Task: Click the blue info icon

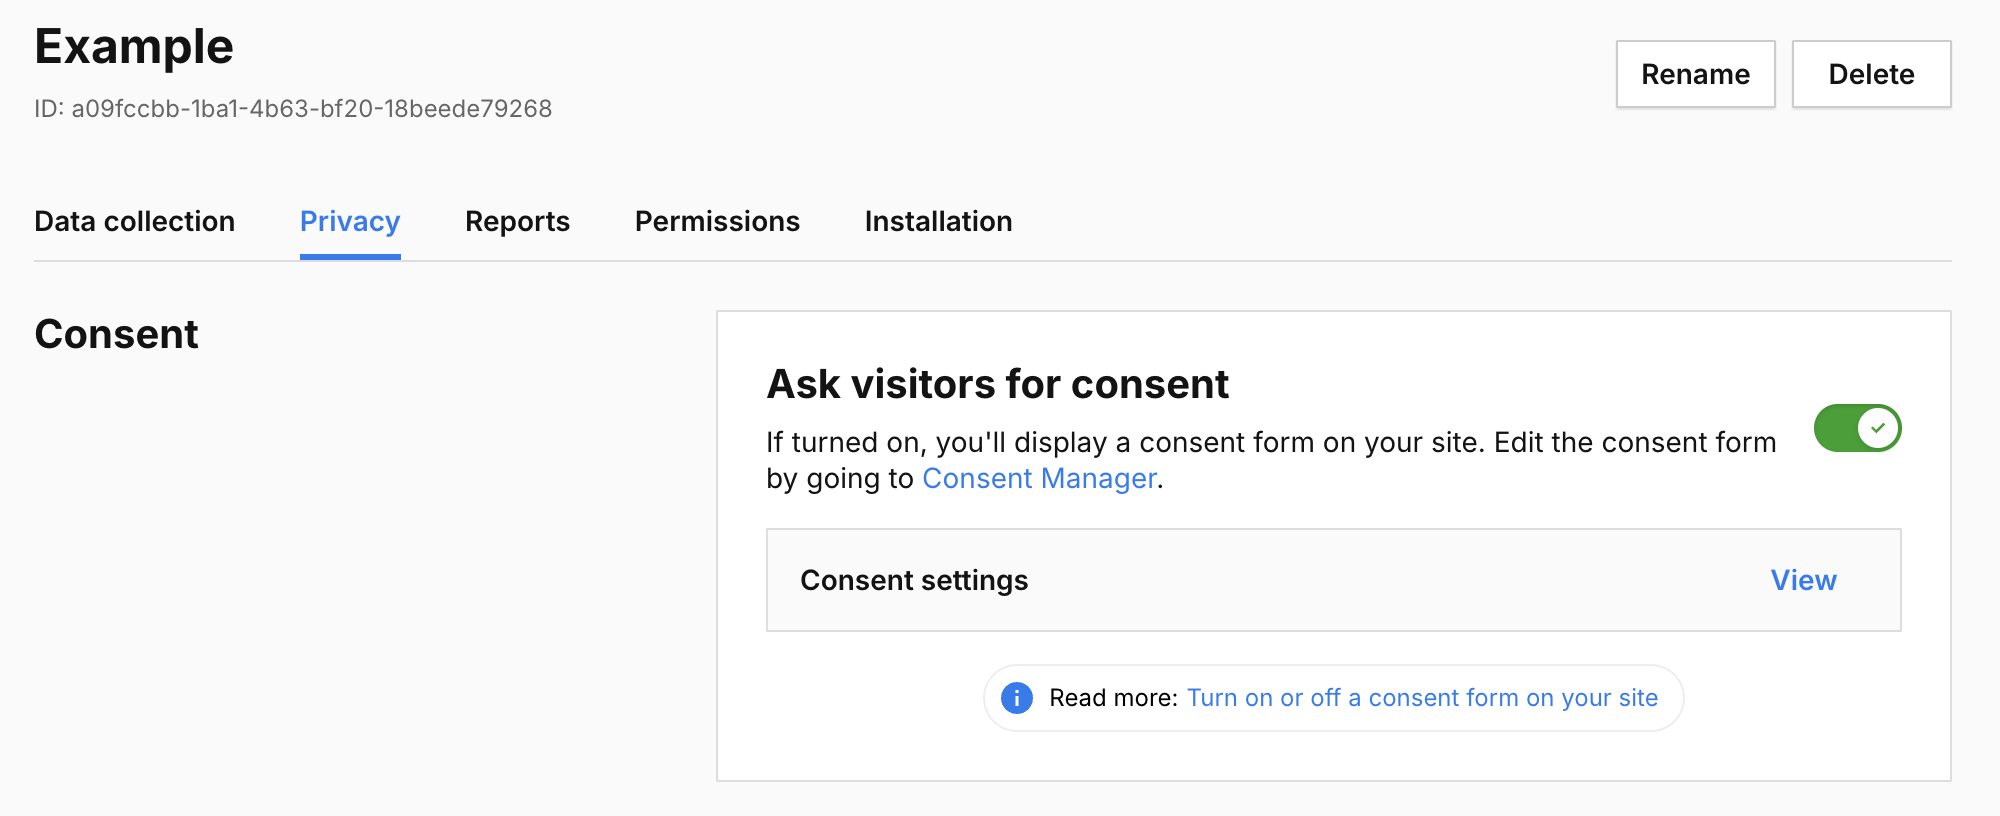Action: coord(1016,698)
